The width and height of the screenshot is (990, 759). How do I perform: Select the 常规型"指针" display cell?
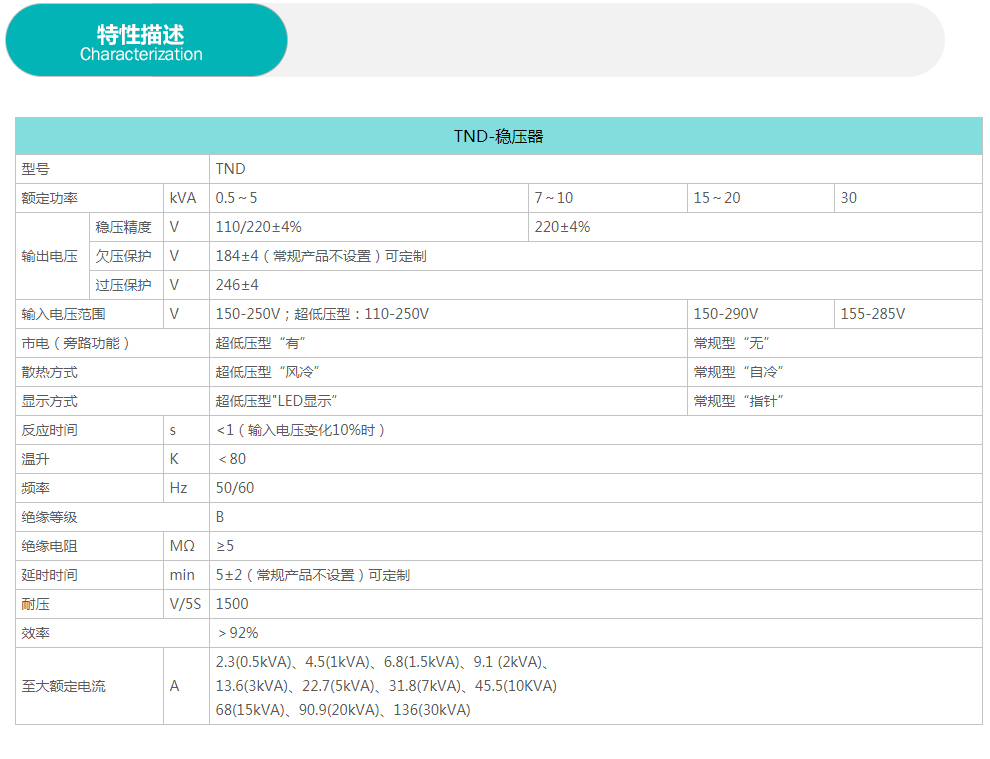coord(738,401)
